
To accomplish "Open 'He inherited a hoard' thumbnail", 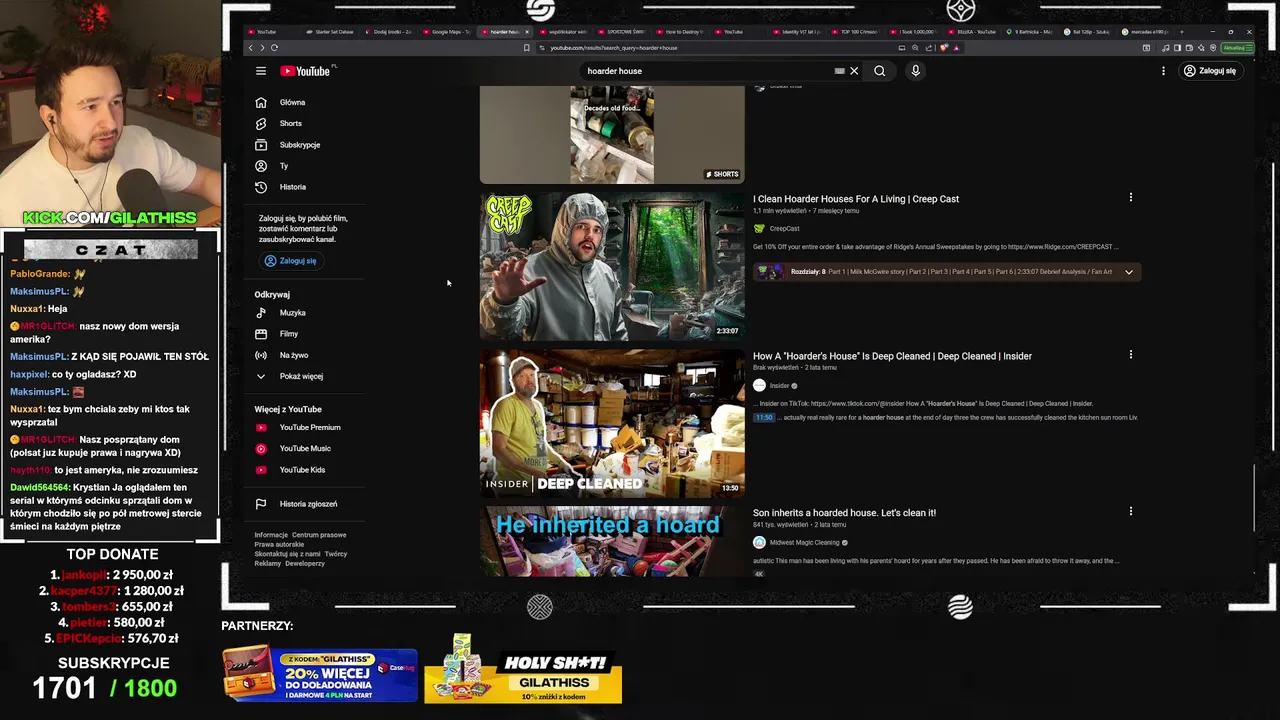I will click(x=612, y=541).
